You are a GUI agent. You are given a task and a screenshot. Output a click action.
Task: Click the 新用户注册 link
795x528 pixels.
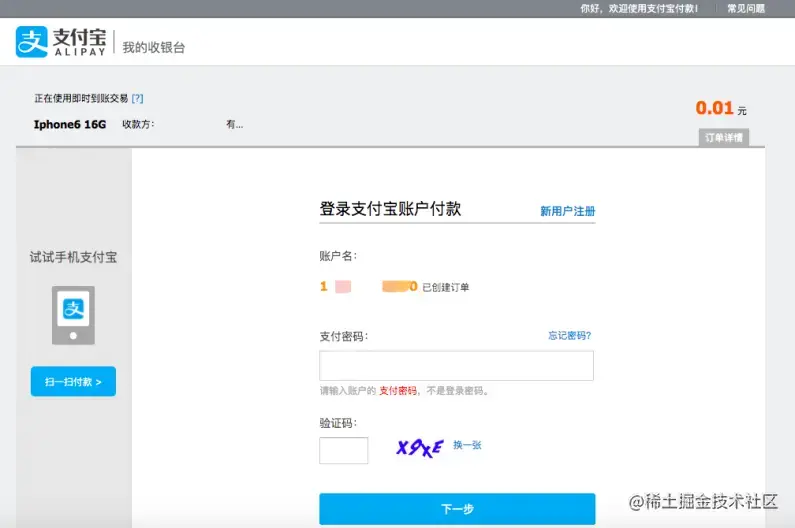coord(568,211)
